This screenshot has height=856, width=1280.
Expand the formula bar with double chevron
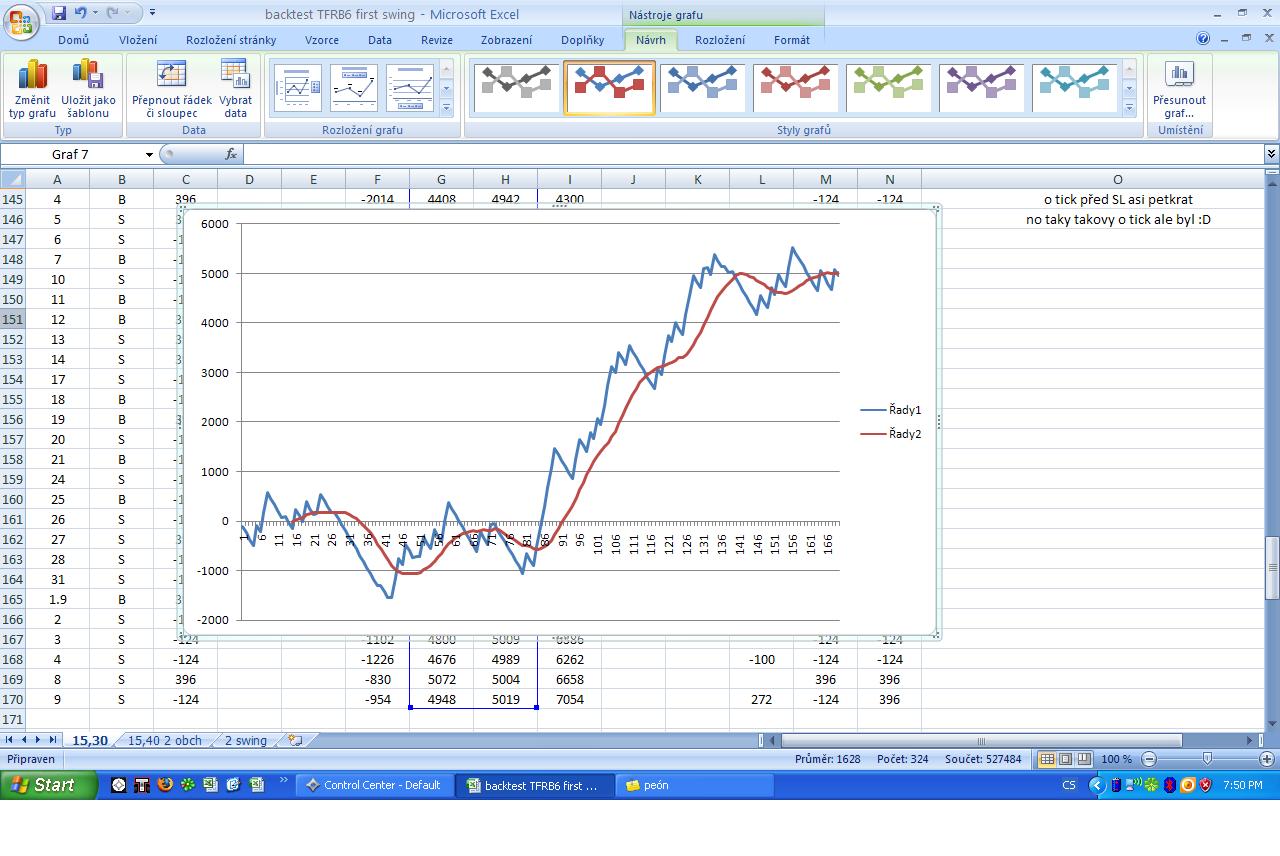1271,154
